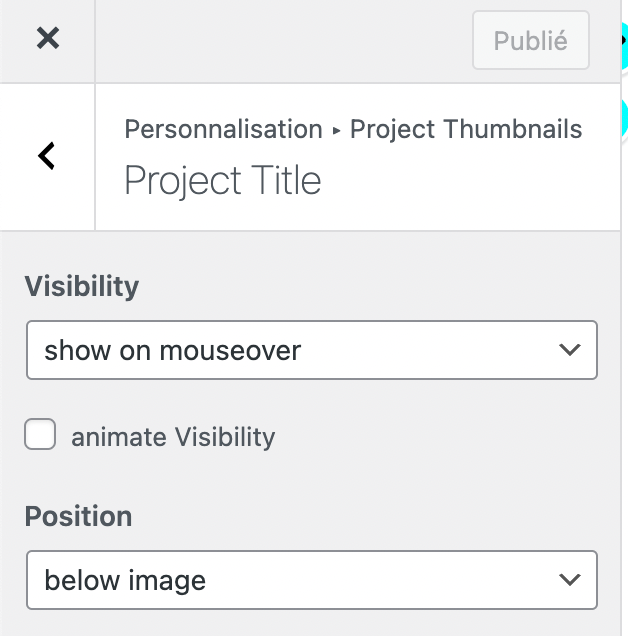Screen dimensions: 628x636
Task: Enable the animate Visibility checkbox
Action: (x=40, y=435)
